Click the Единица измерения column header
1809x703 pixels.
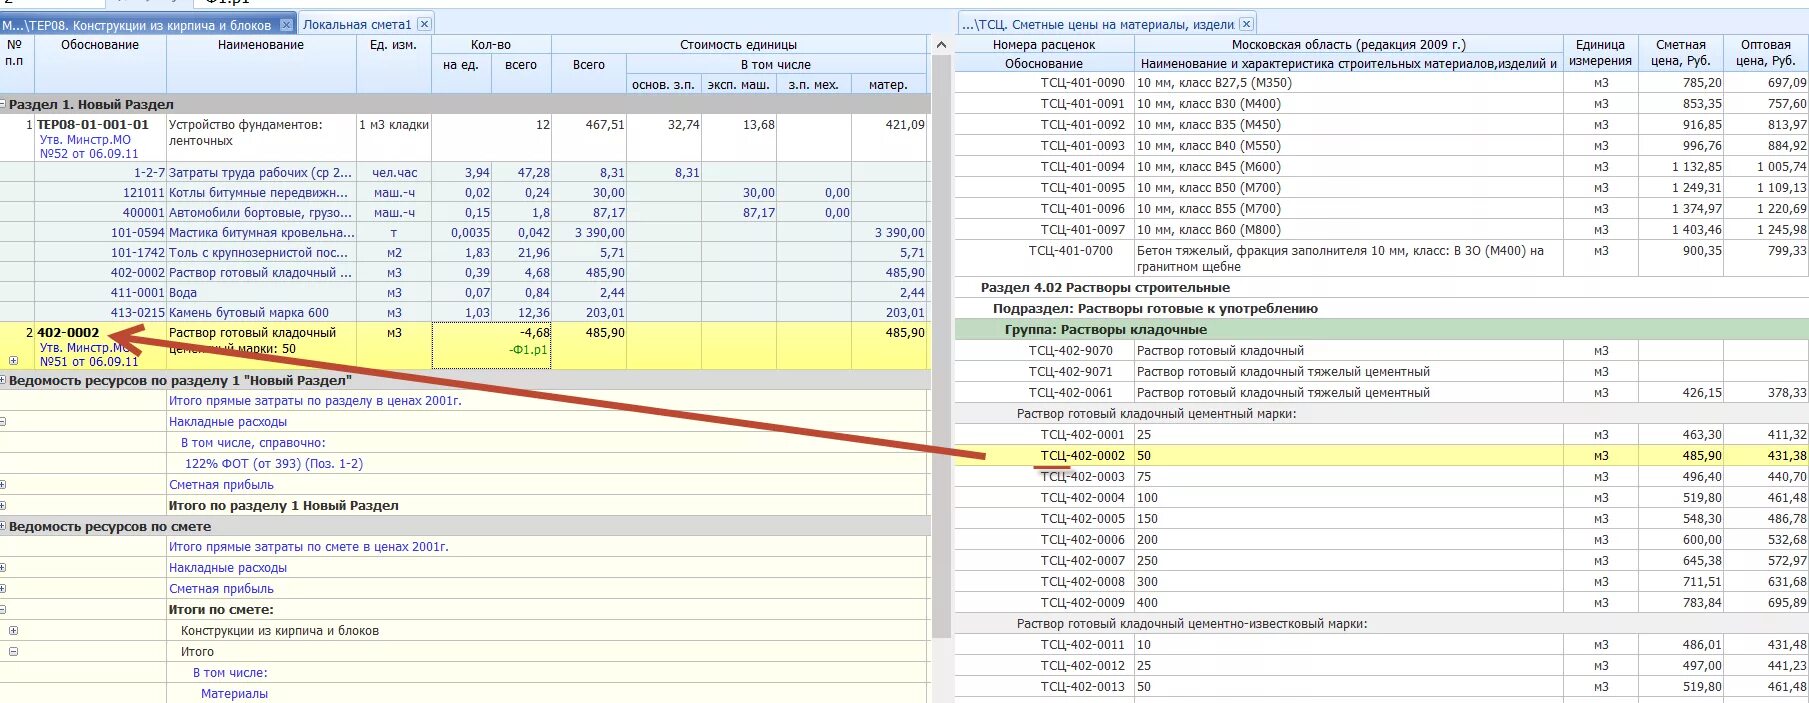pos(1600,53)
